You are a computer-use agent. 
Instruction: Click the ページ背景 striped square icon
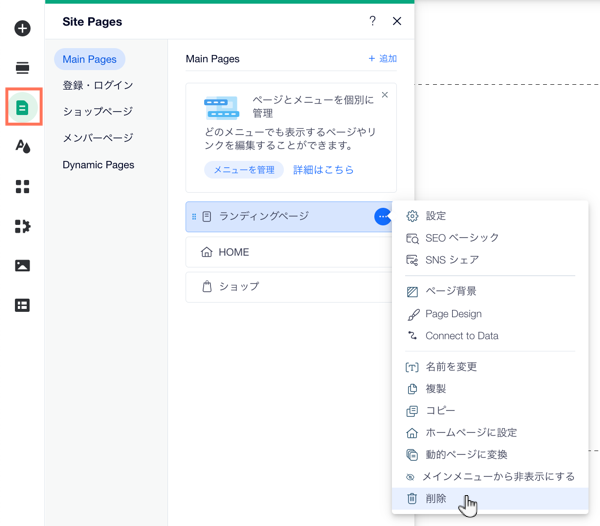tap(412, 292)
